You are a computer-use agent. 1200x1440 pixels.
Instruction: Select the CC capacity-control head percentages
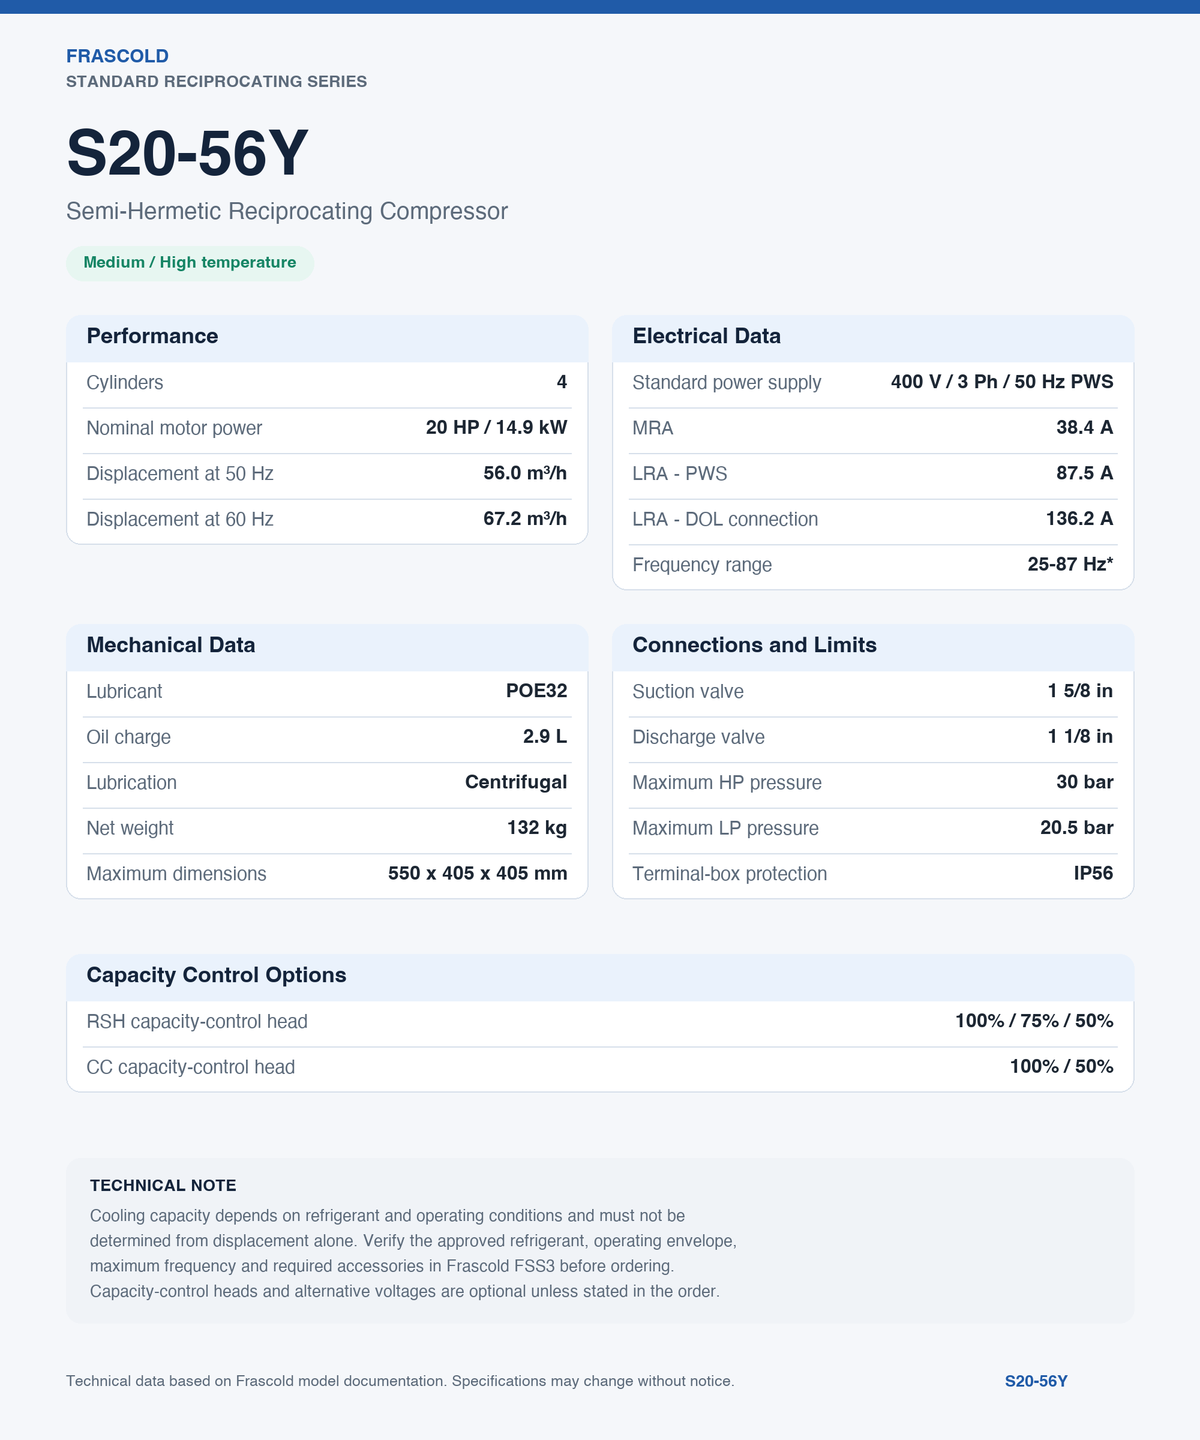1061,1067
